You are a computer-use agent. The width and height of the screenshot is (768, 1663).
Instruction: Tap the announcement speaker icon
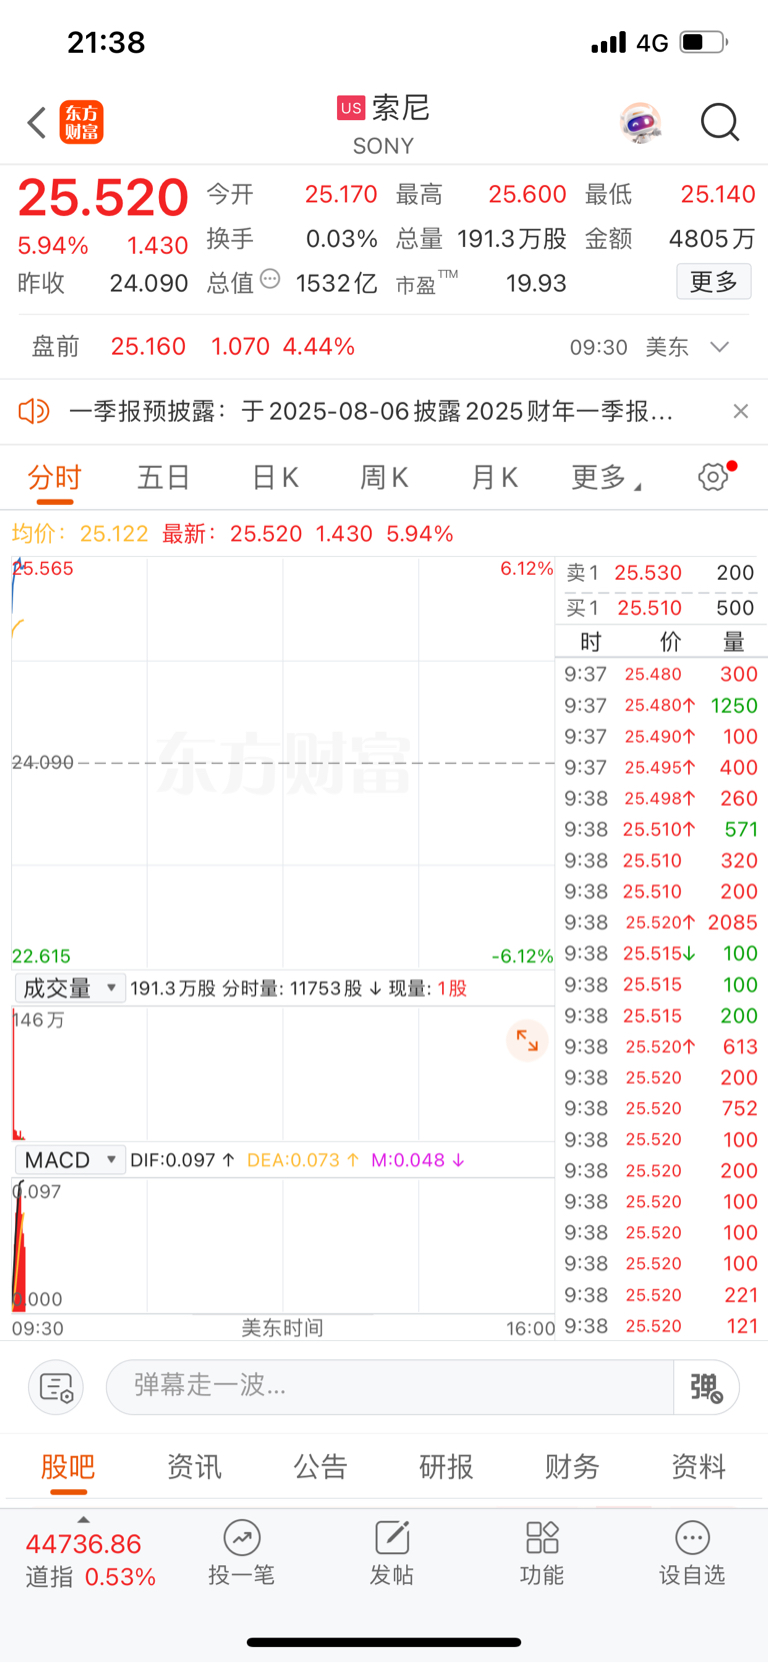pos(34,411)
